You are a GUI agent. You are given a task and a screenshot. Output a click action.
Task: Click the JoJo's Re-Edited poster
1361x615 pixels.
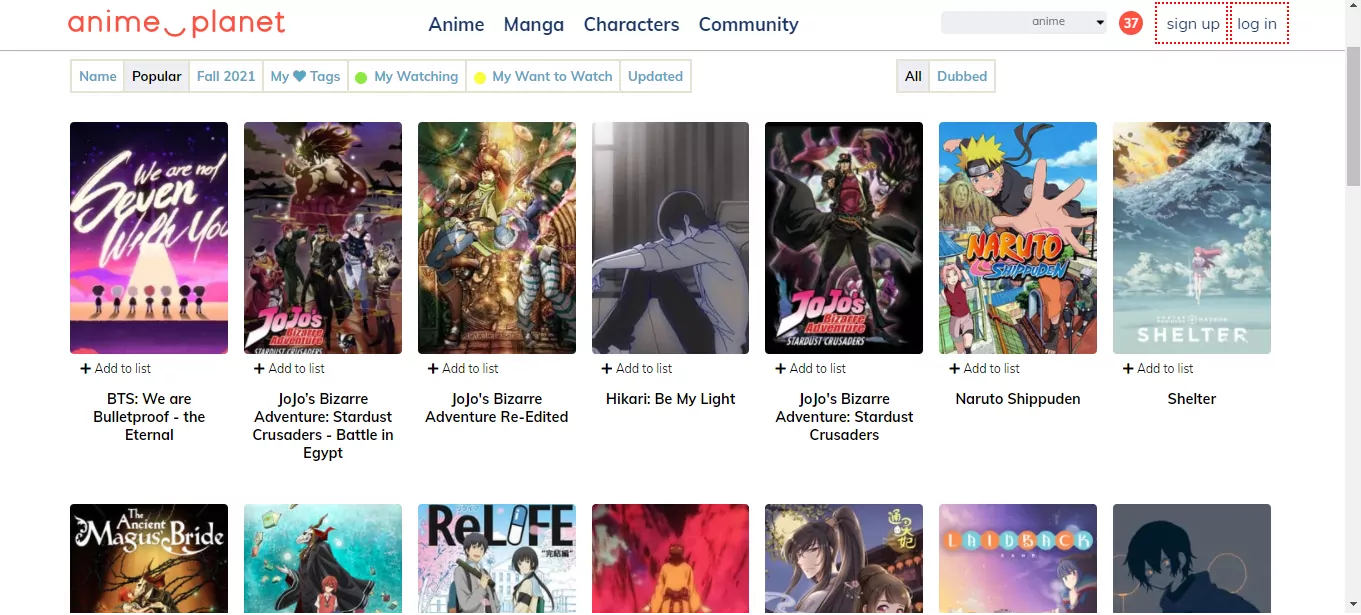coord(497,238)
